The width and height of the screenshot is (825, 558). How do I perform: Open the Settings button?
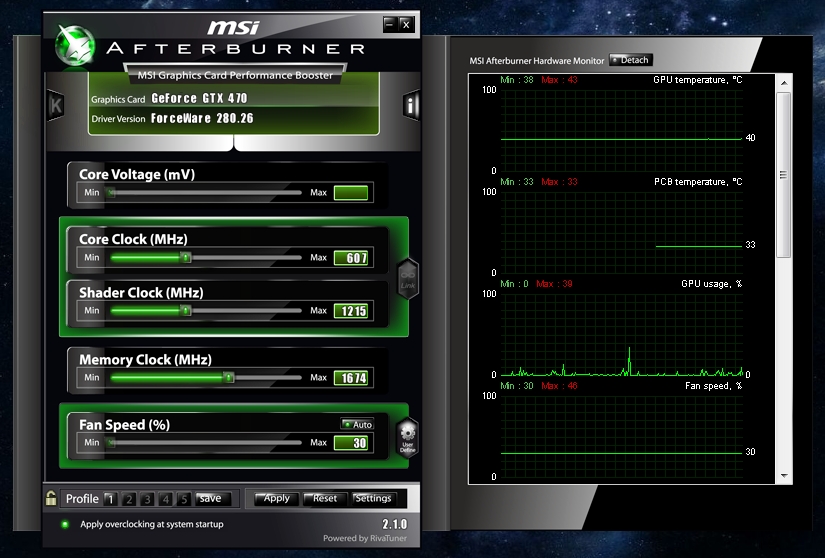[x=373, y=499]
